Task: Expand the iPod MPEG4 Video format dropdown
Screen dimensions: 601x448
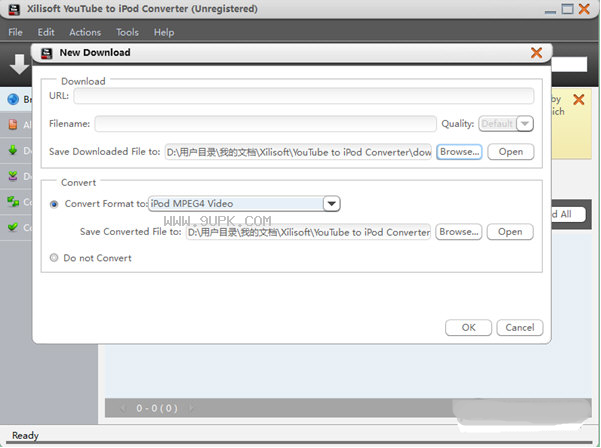Action: 332,203
